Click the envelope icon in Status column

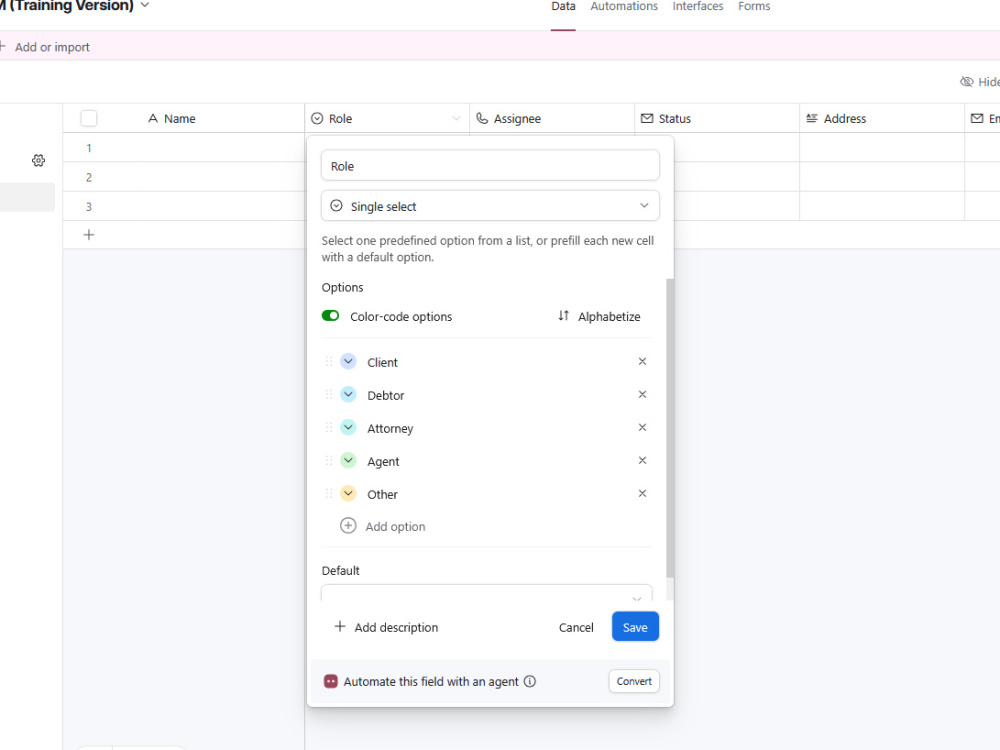[647, 119]
